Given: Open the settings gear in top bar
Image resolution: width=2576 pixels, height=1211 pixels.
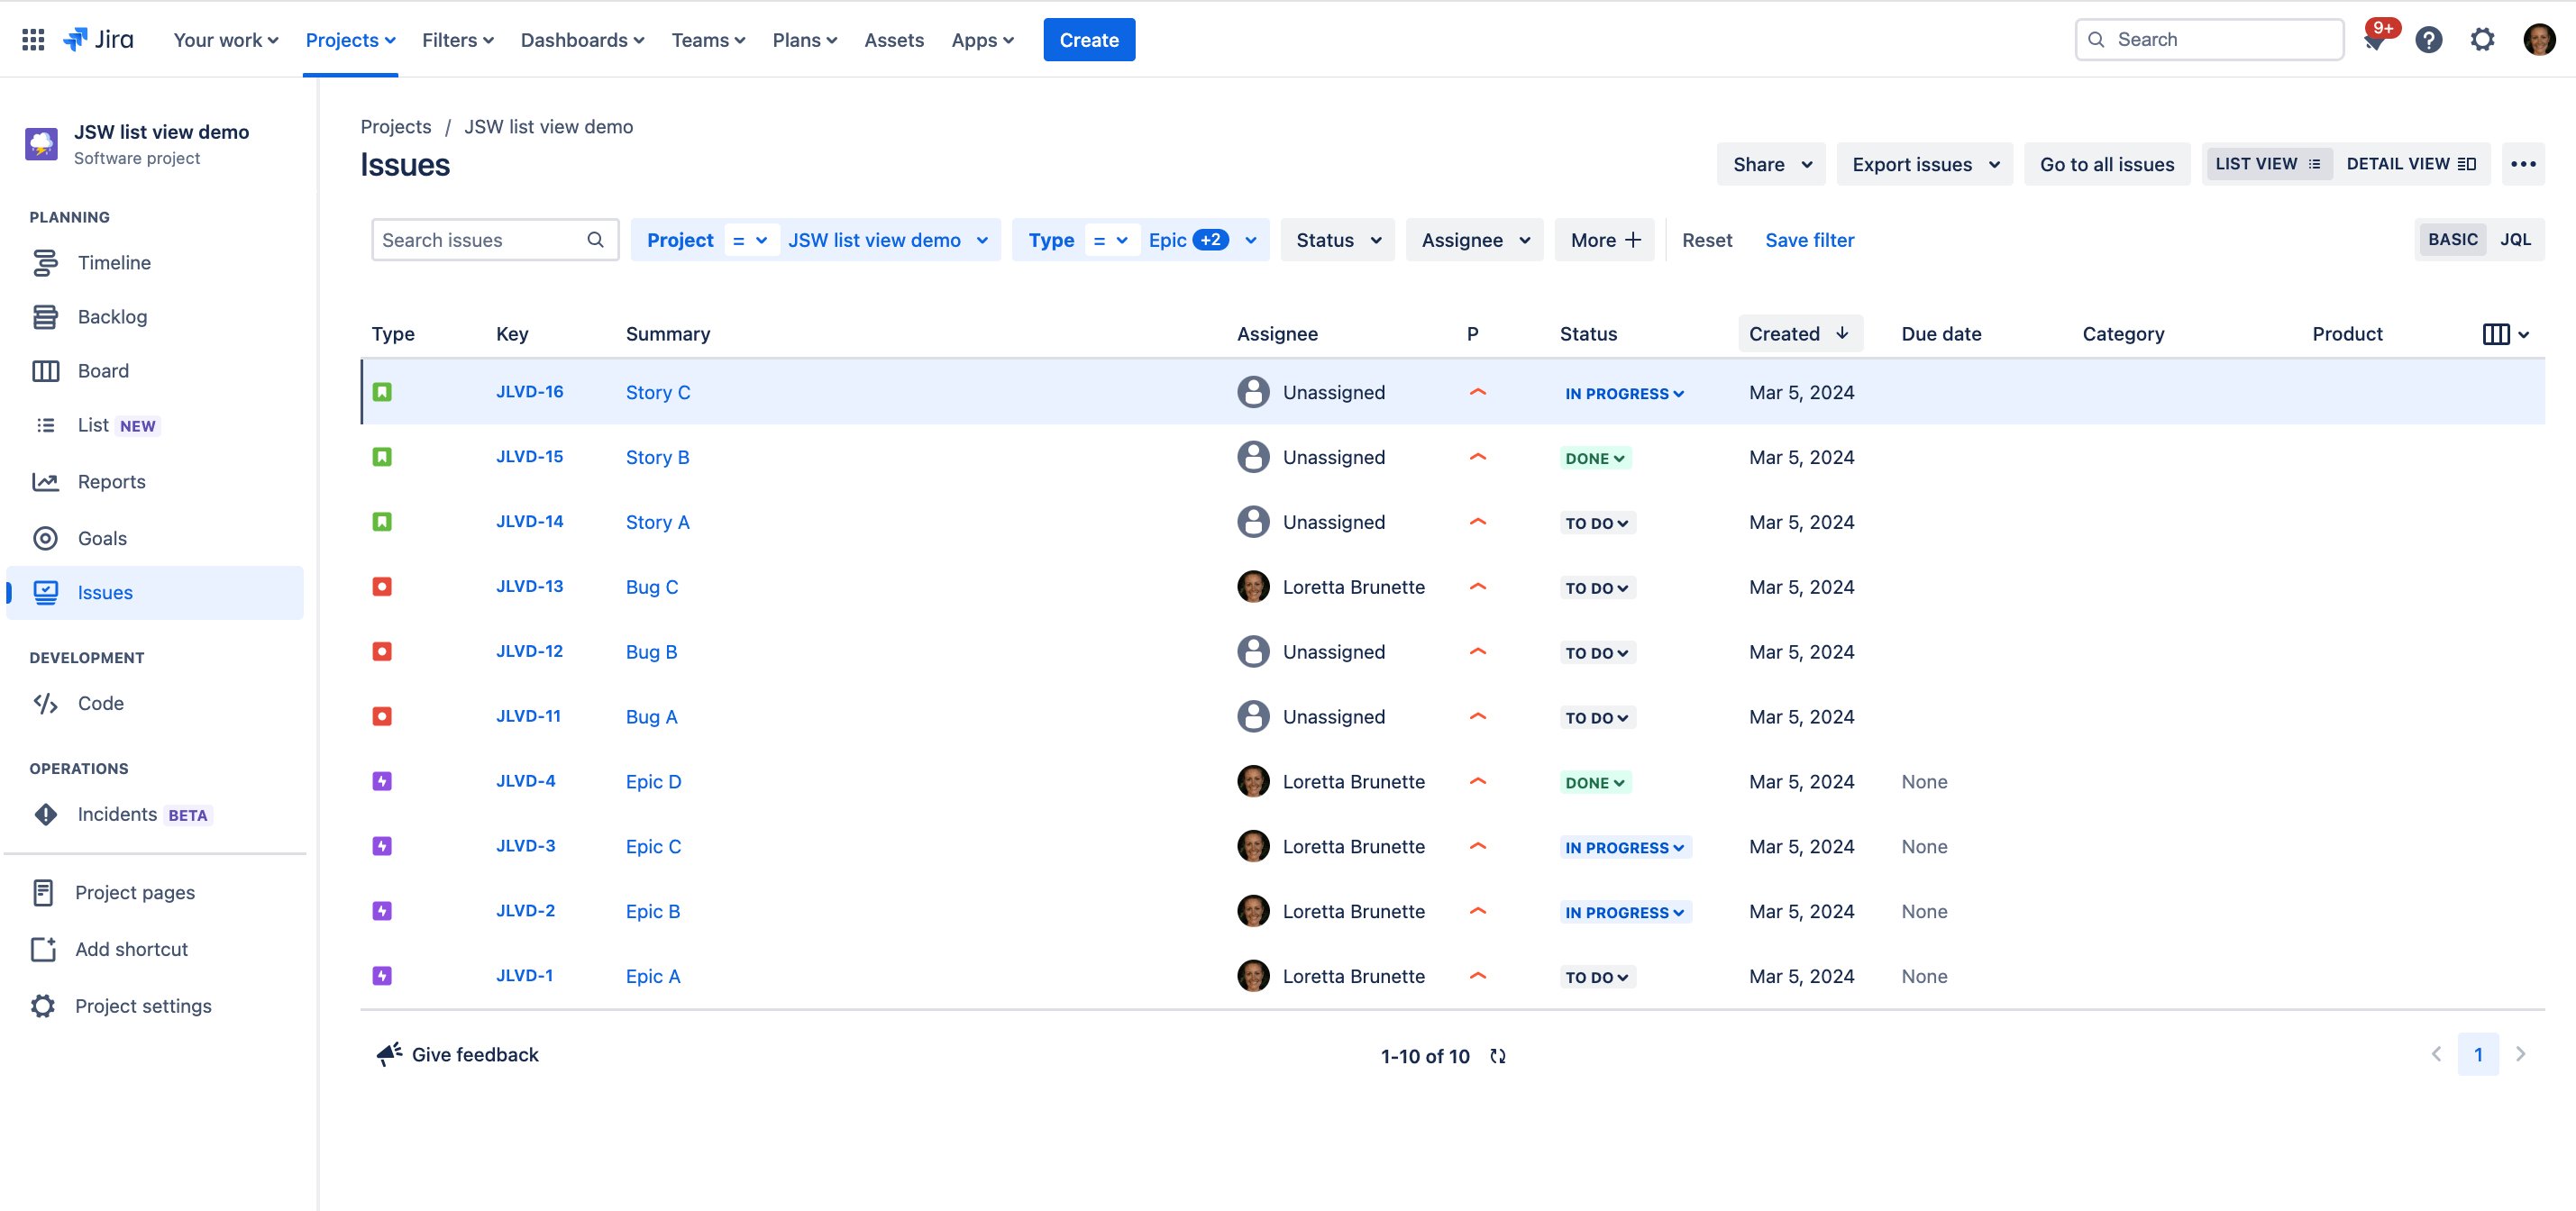Looking at the screenshot, I should pyautogui.click(x=2482, y=40).
